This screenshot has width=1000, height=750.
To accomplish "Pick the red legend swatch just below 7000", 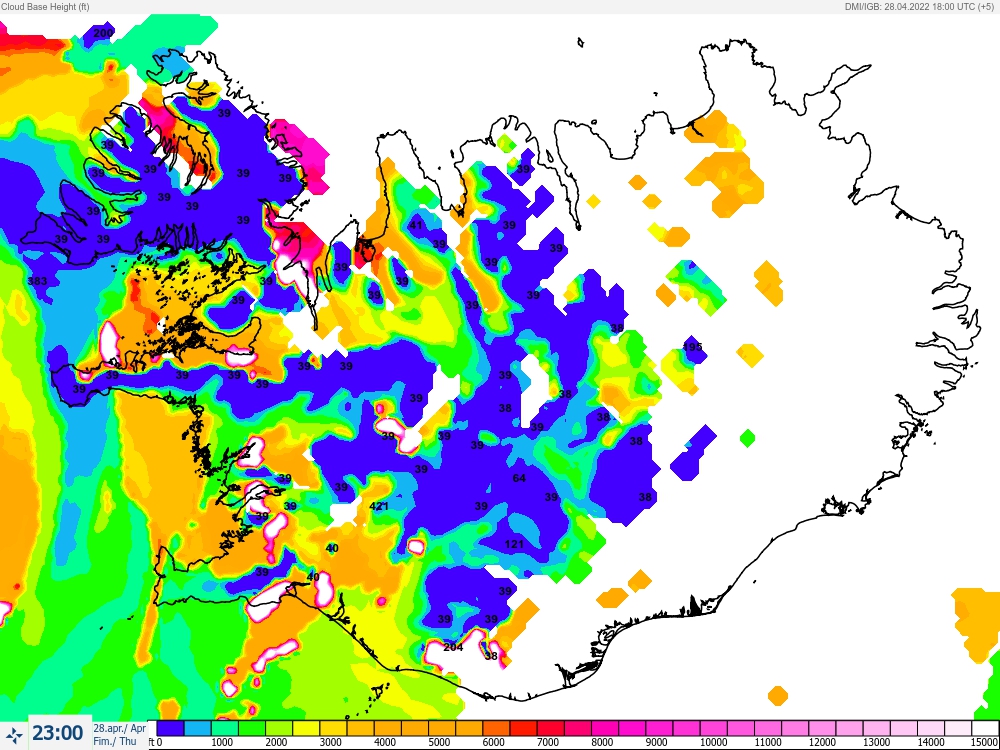I will tap(523, 728).
